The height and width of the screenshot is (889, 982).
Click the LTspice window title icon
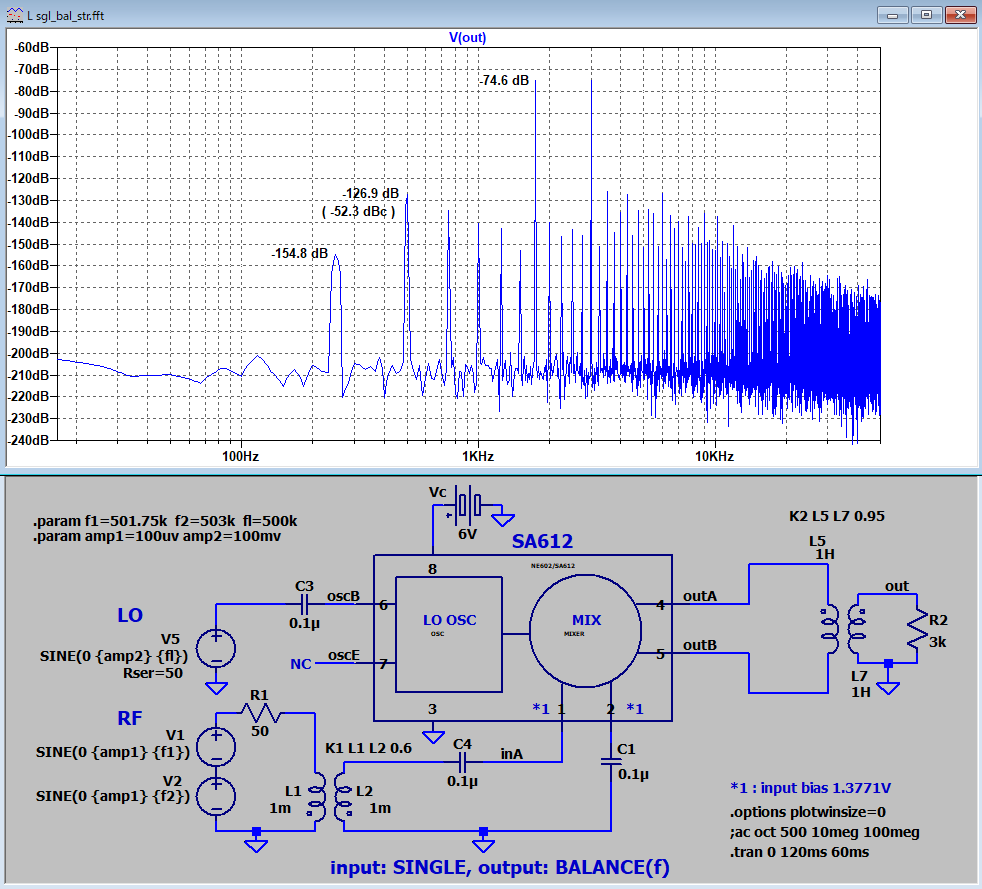click(x=15, y=15)
